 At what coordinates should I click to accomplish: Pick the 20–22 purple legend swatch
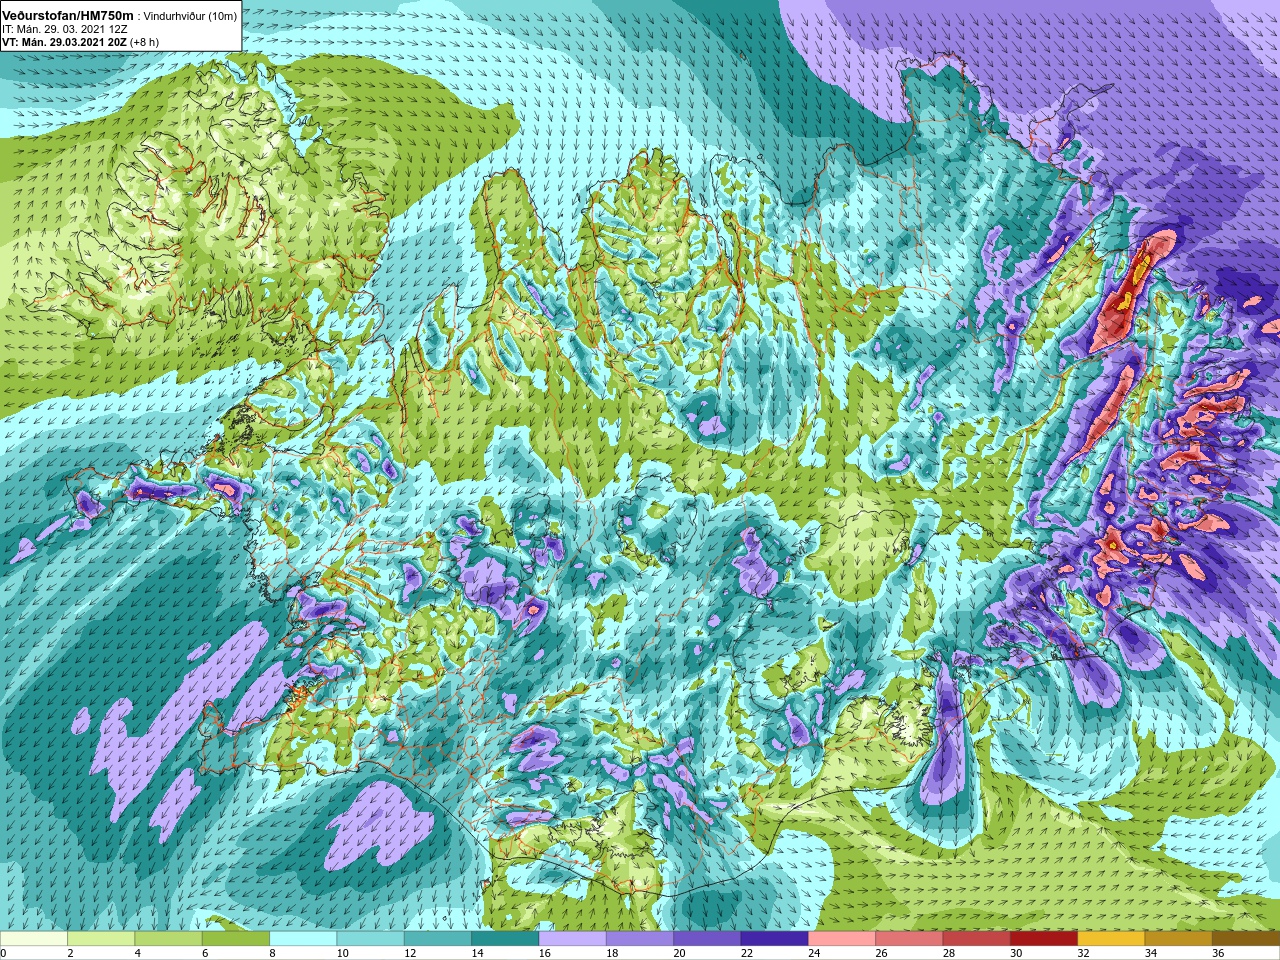(707, 938)
